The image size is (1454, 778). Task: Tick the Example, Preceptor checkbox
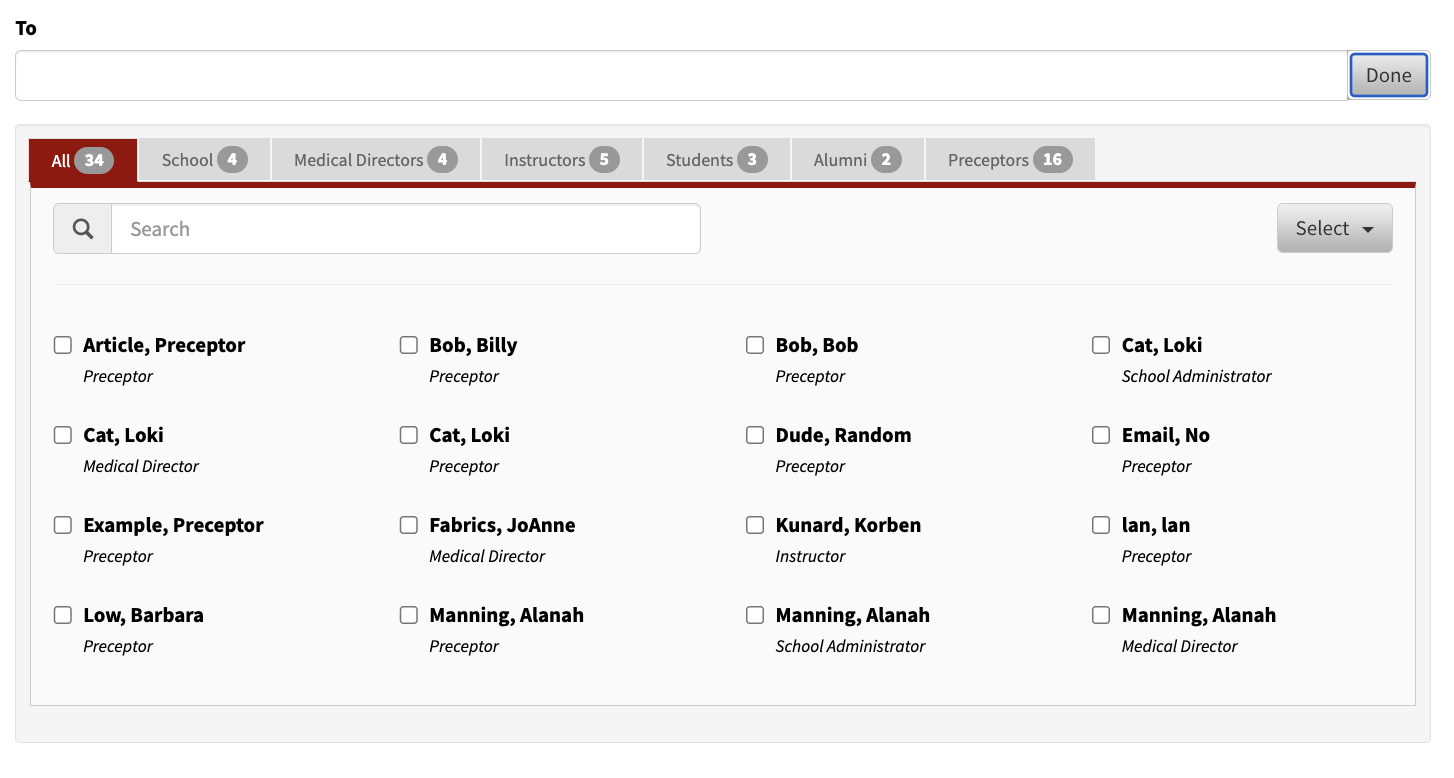pos(63,525)
